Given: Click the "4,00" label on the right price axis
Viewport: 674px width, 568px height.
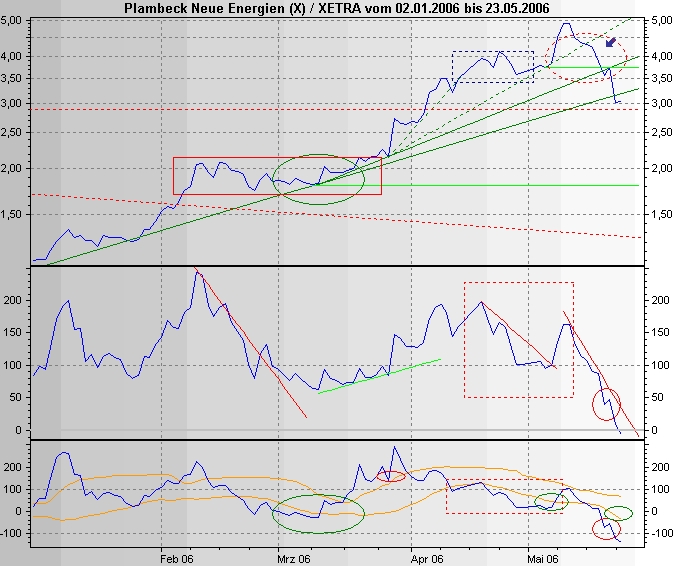Looking at the screenshot, I should point(662,56).
